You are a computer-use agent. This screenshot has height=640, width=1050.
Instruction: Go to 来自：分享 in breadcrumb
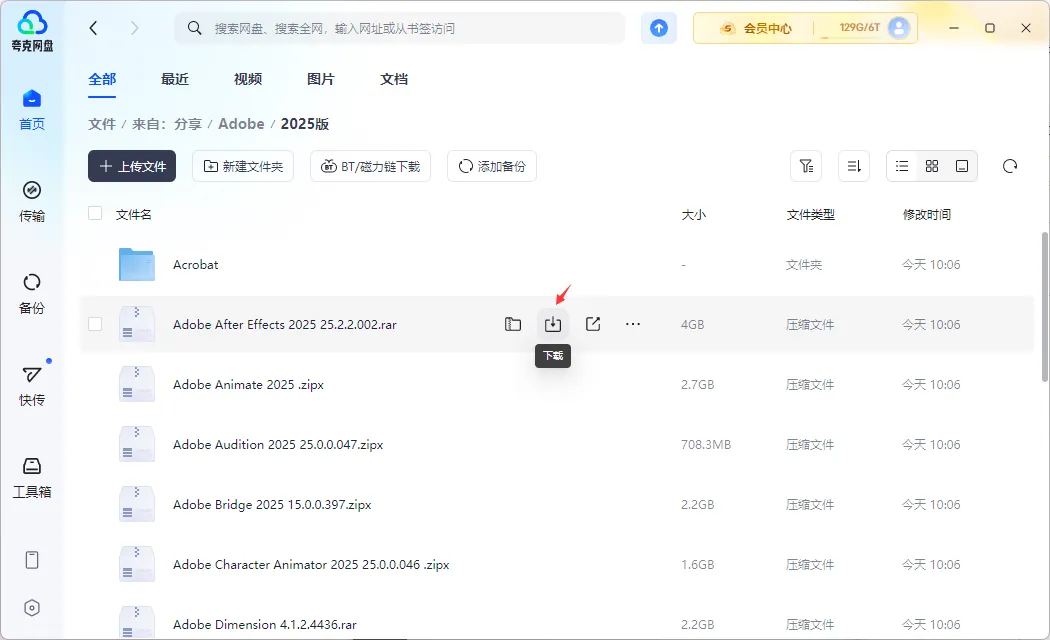[x=167, y=124]
